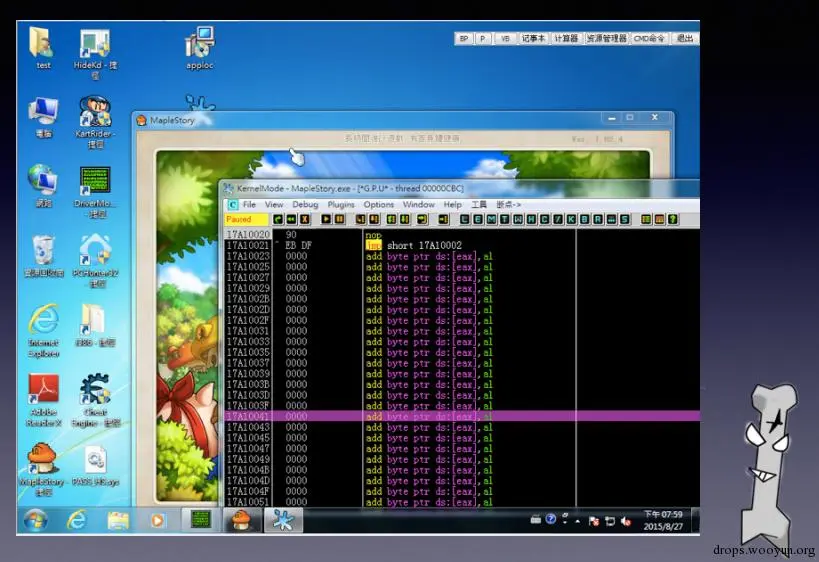This screenshot has height=562, width=819.
Task: Click the 退出 exit button
Action: click(x=685, y=39)
